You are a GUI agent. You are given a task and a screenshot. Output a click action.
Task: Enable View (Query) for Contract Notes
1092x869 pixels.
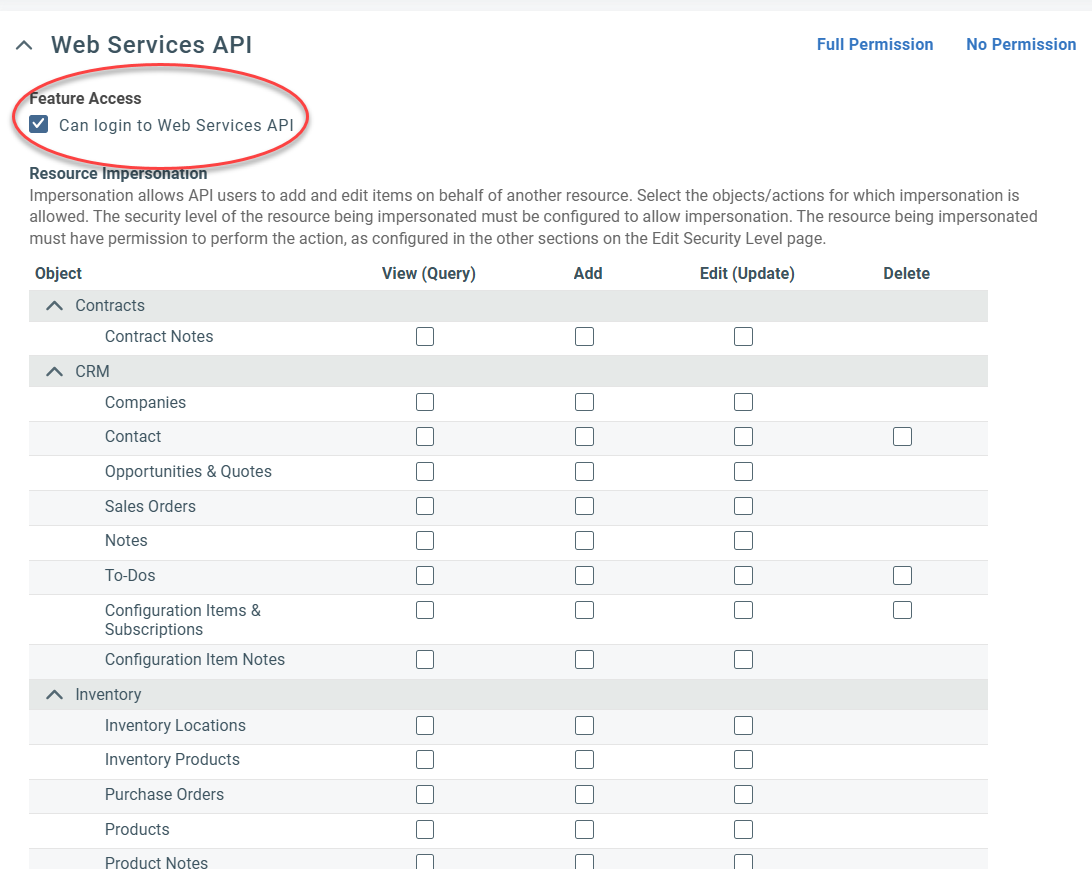tap(425, 337)
